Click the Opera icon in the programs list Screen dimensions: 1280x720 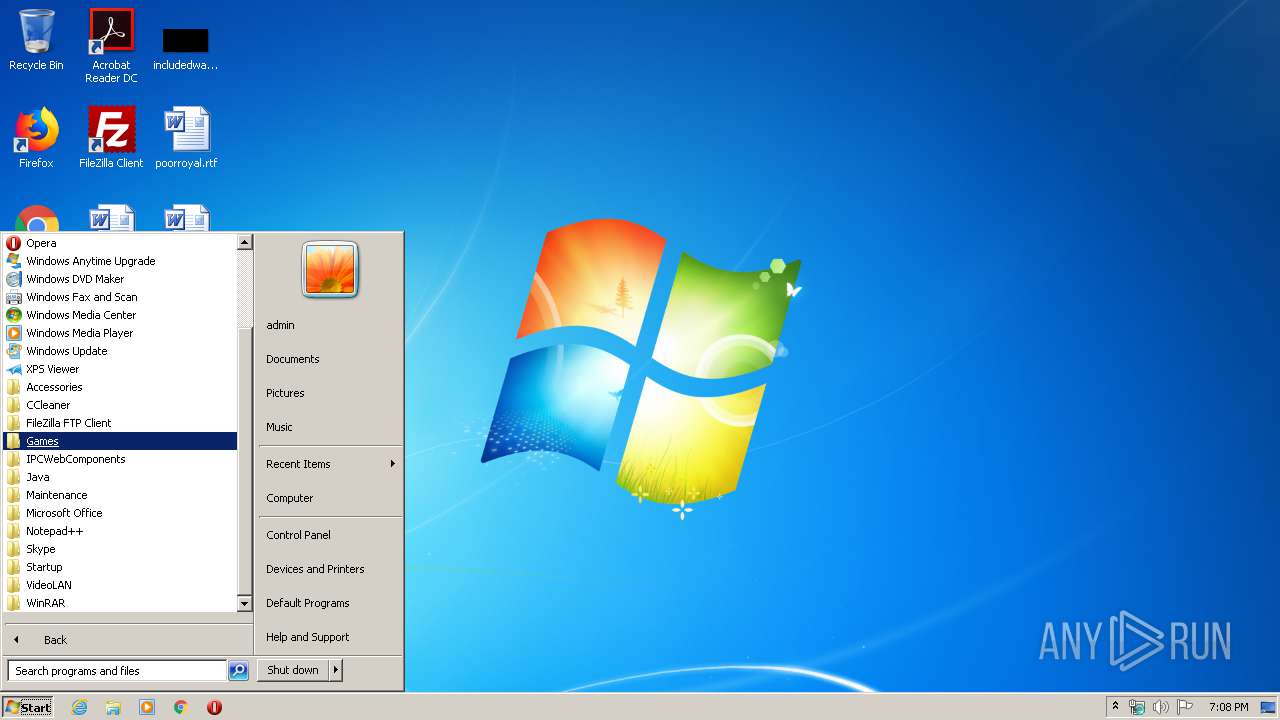14,243
